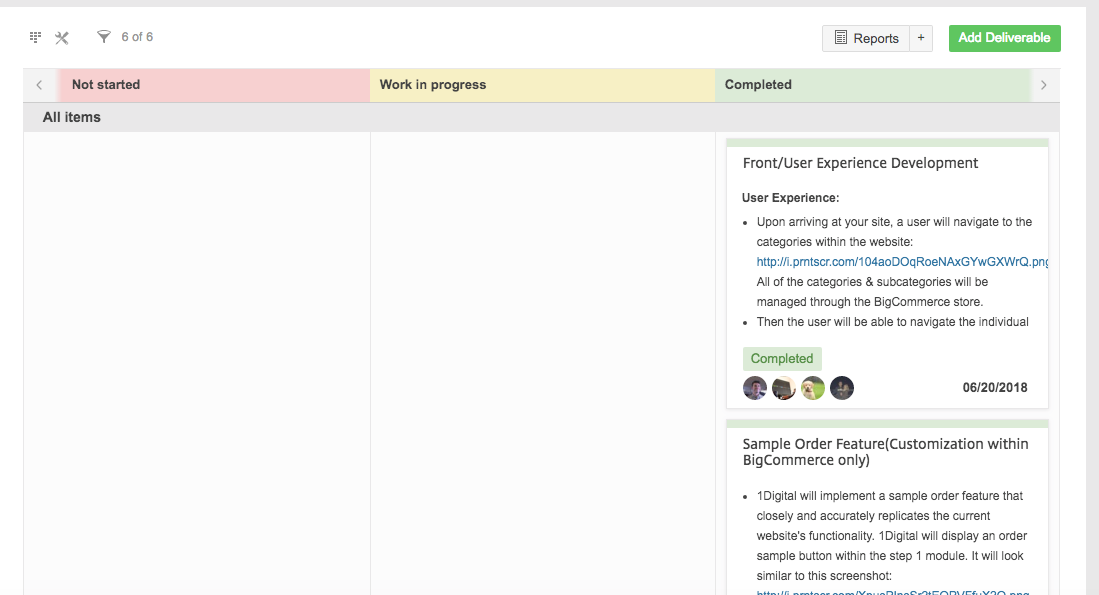Open the prntscr.com screenshot link

tap(902, 262)
